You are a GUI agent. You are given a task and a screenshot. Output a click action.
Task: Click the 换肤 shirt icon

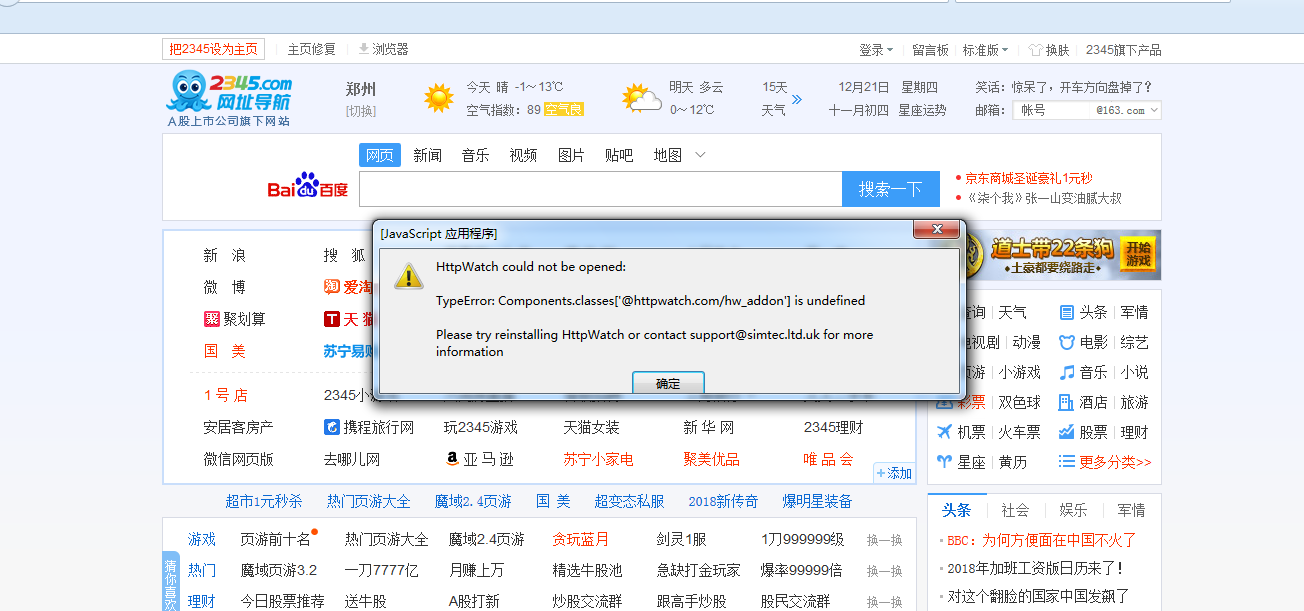[x=1035, y=50]
